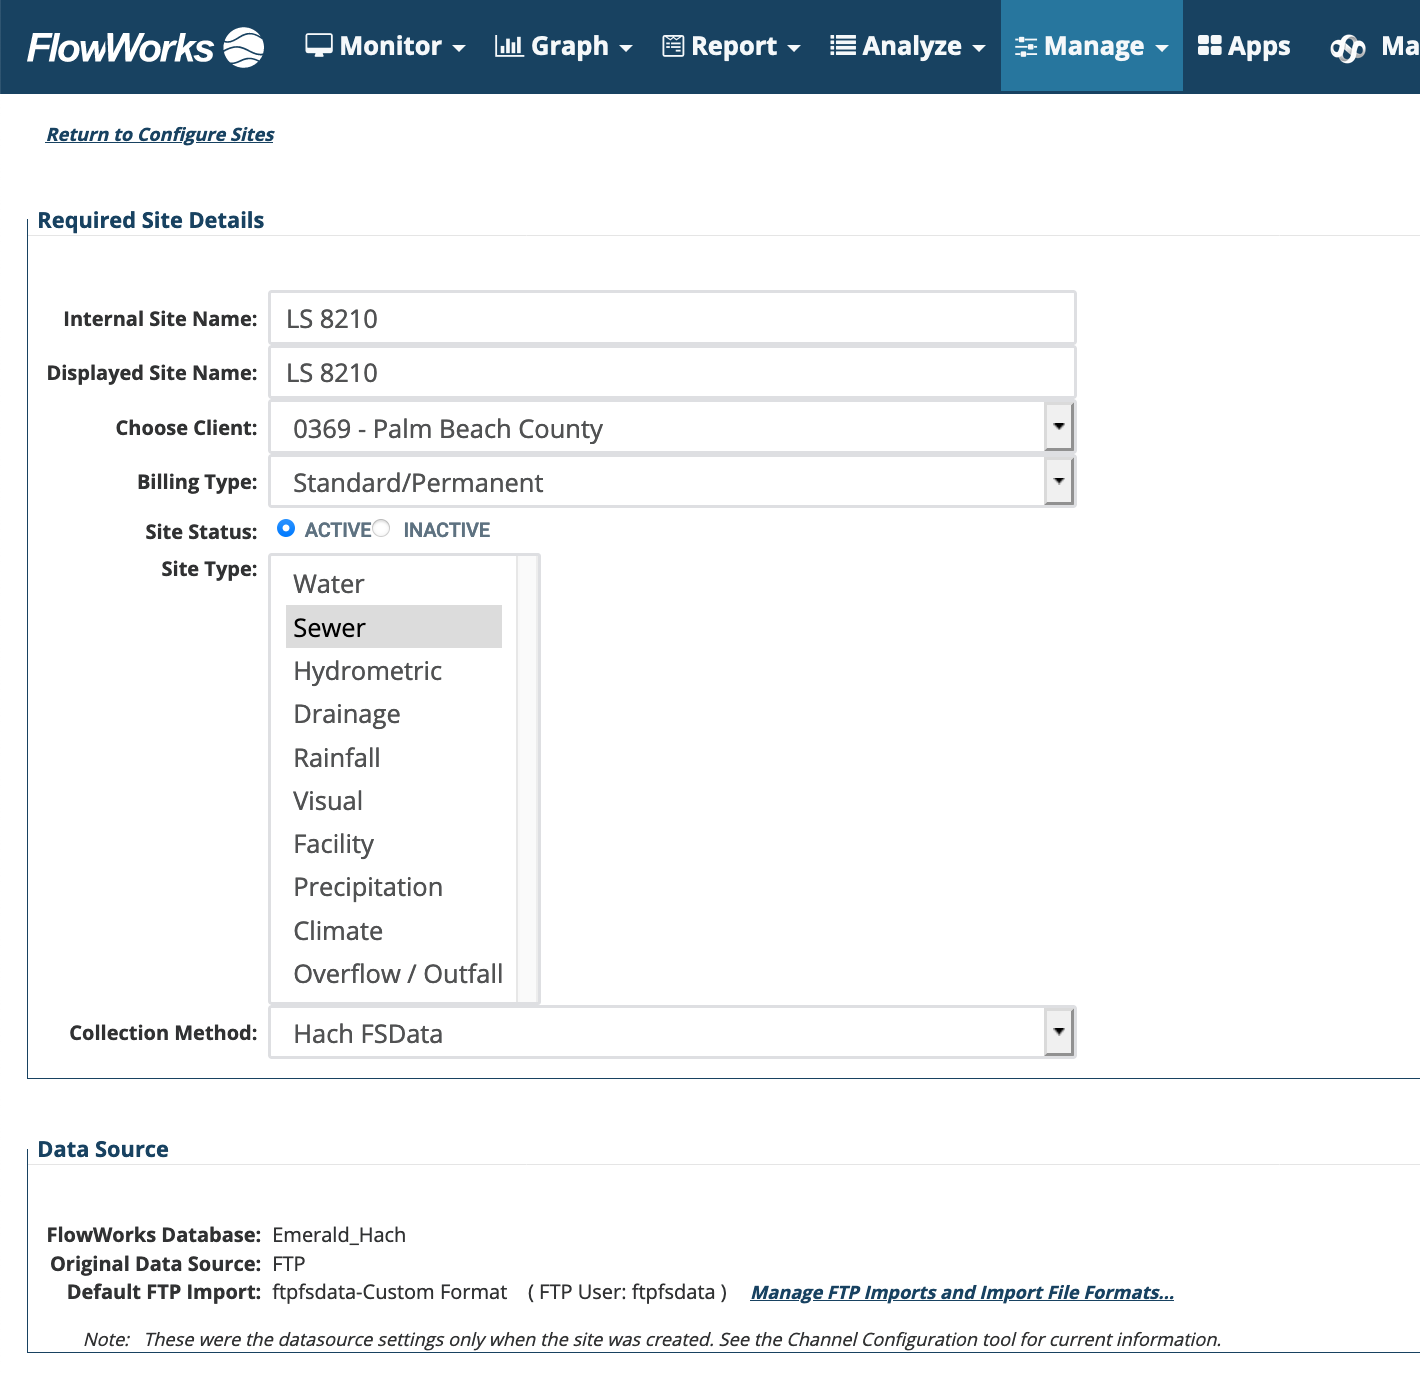Select Precipitation site type
Viewport: 1420px width, 1374px height.
pyautogui.click(x=394, y=887)
